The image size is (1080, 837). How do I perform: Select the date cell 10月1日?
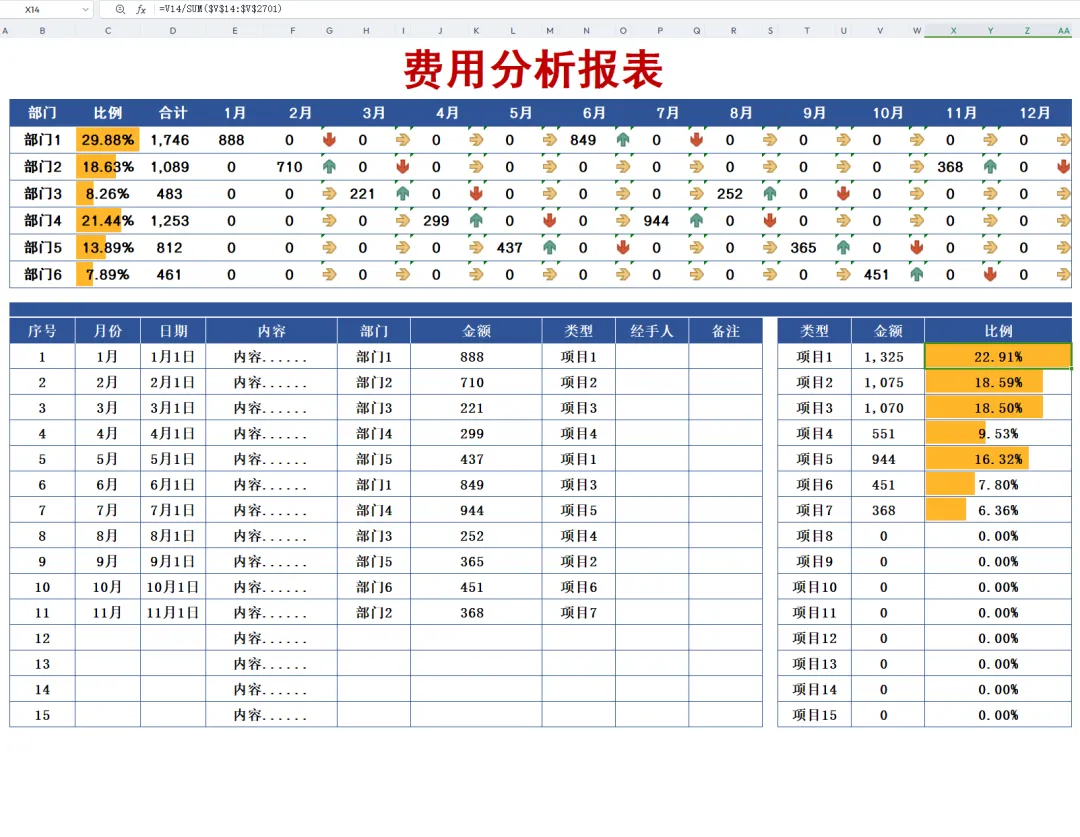(173, 587)
